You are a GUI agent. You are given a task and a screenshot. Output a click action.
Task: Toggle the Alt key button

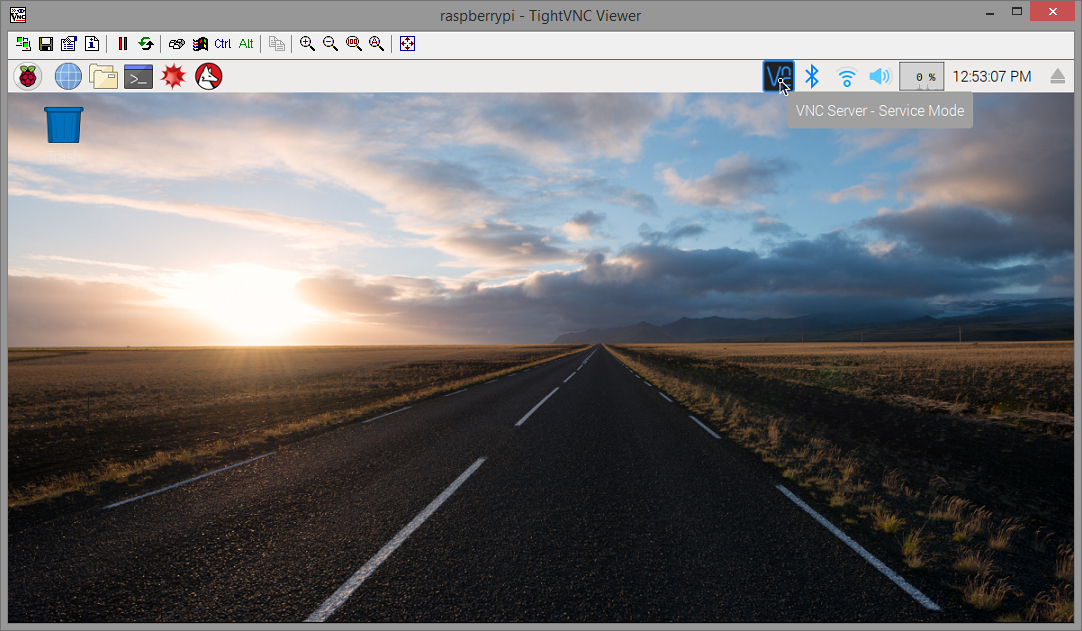(246, 43)
